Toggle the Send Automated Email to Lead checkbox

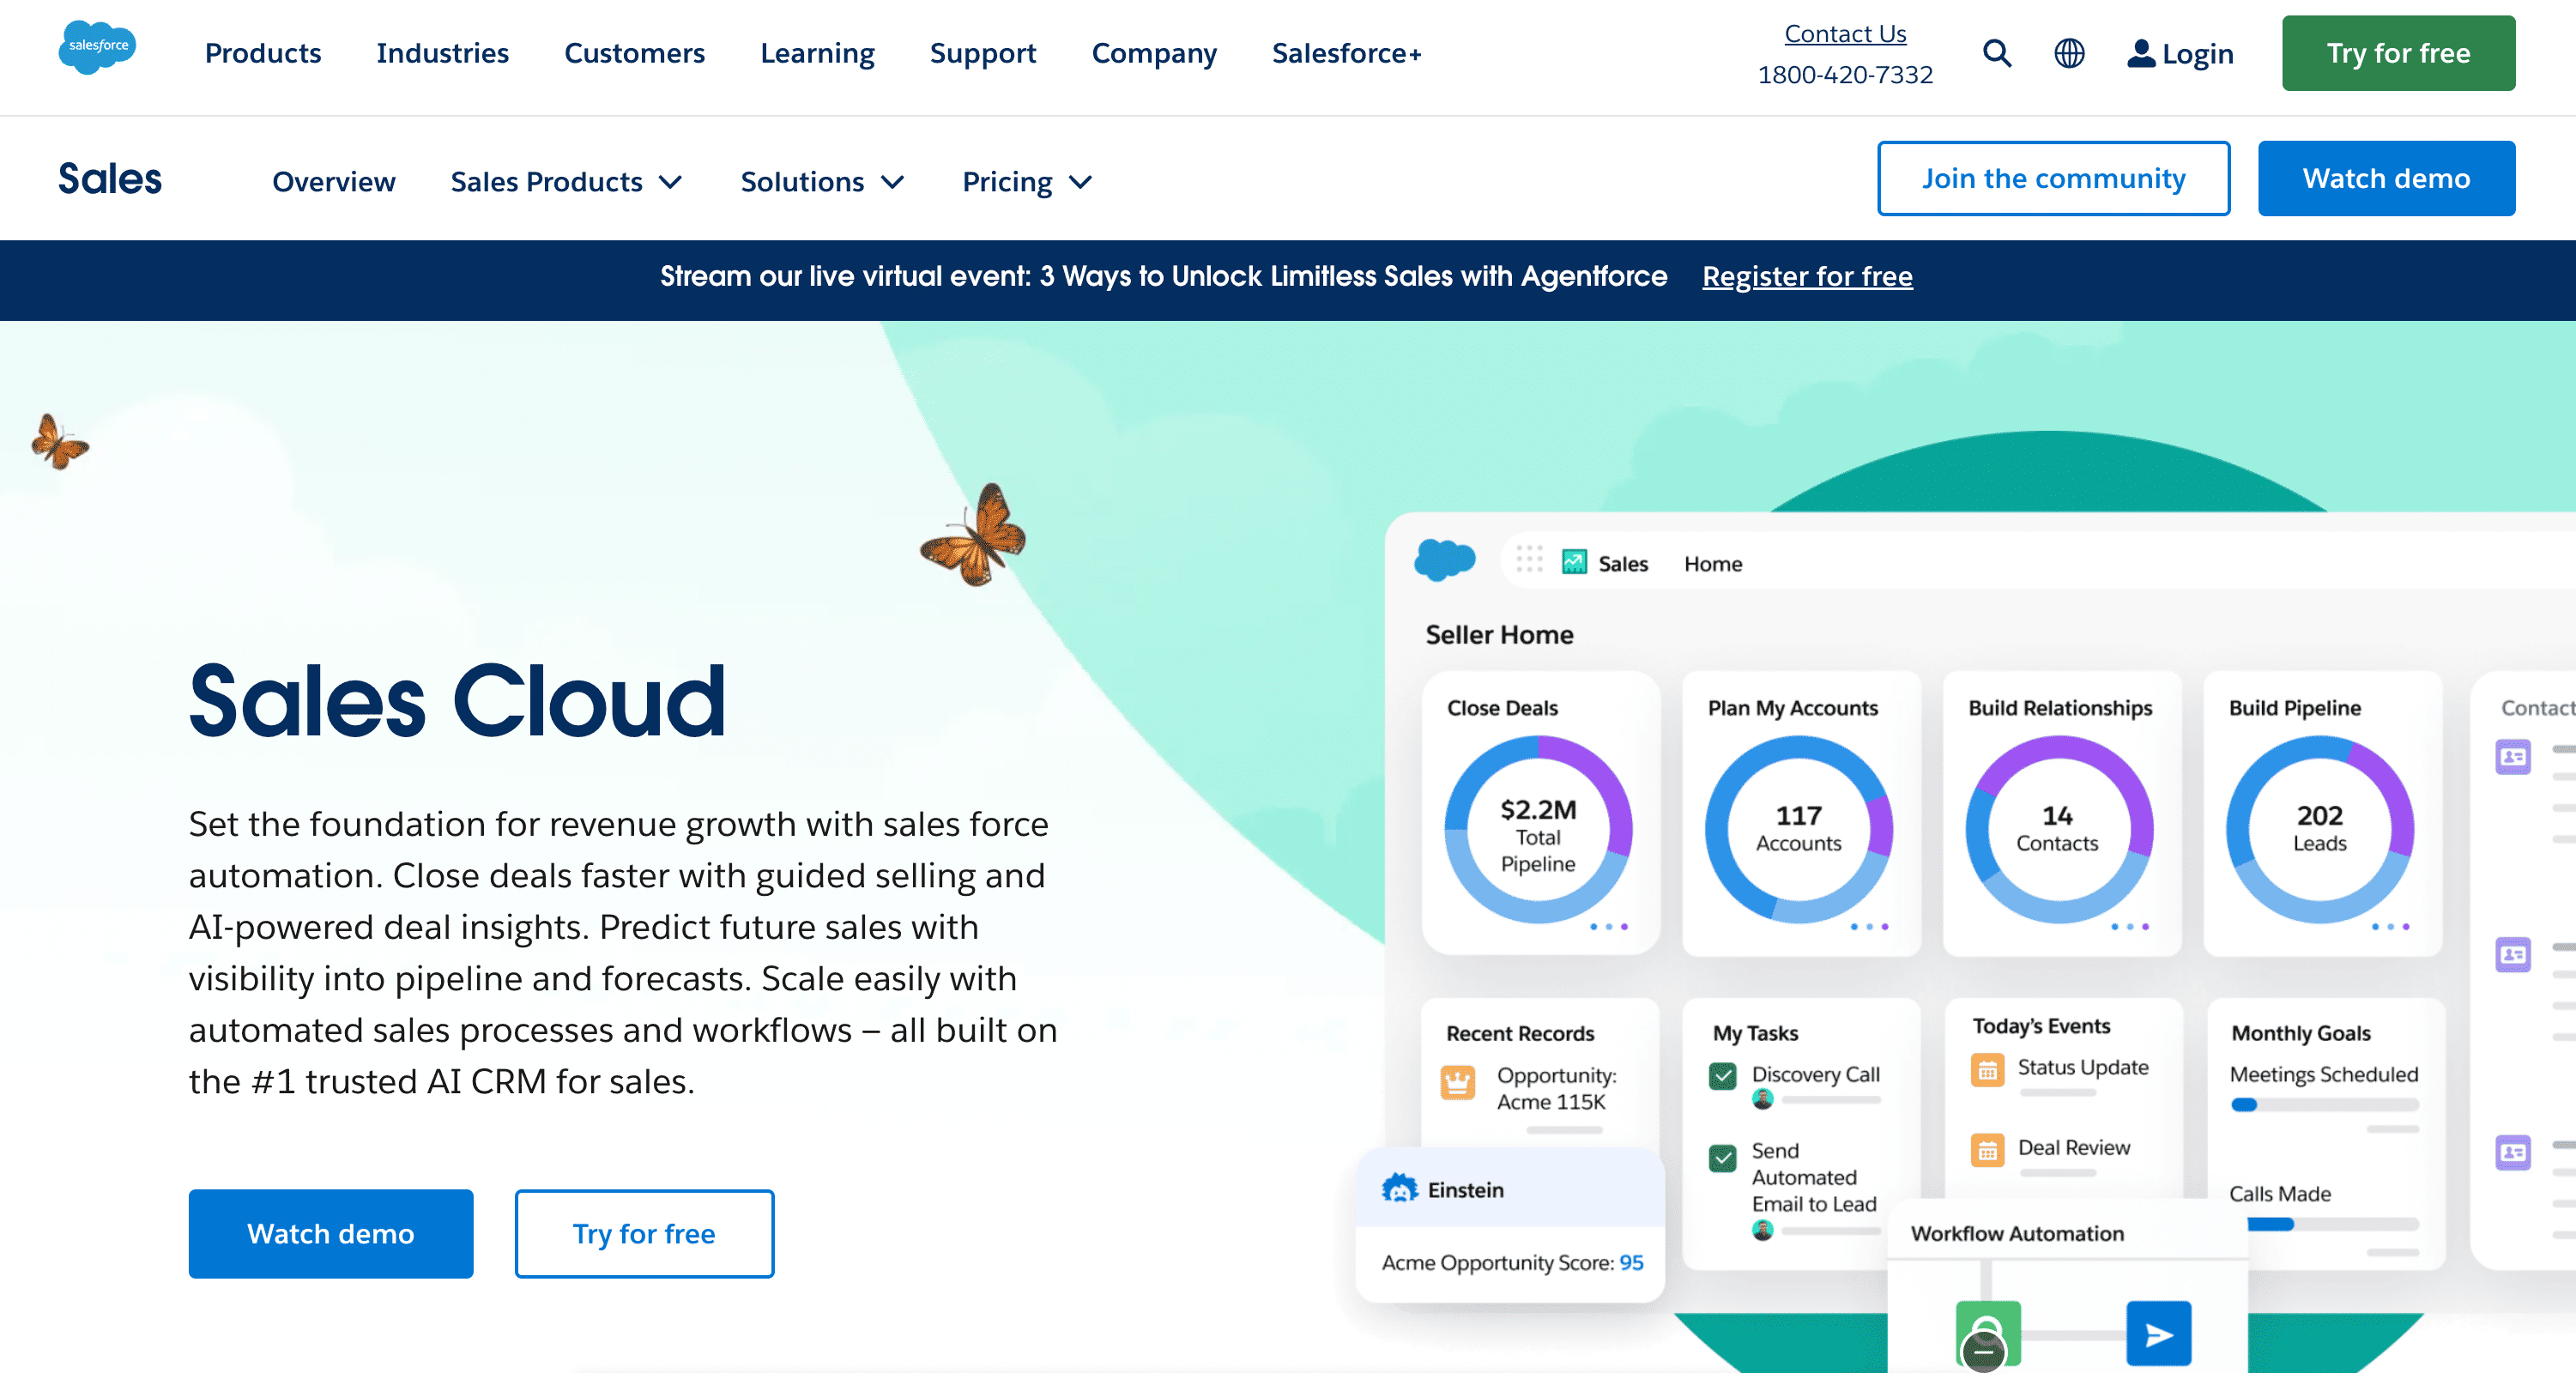tap(1722, 1158)
